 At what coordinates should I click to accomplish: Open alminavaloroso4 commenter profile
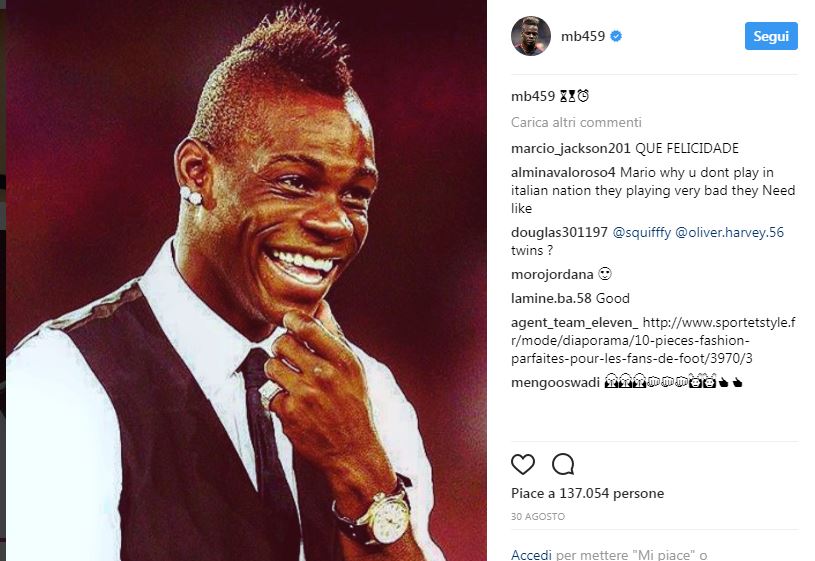coord(563,172)
